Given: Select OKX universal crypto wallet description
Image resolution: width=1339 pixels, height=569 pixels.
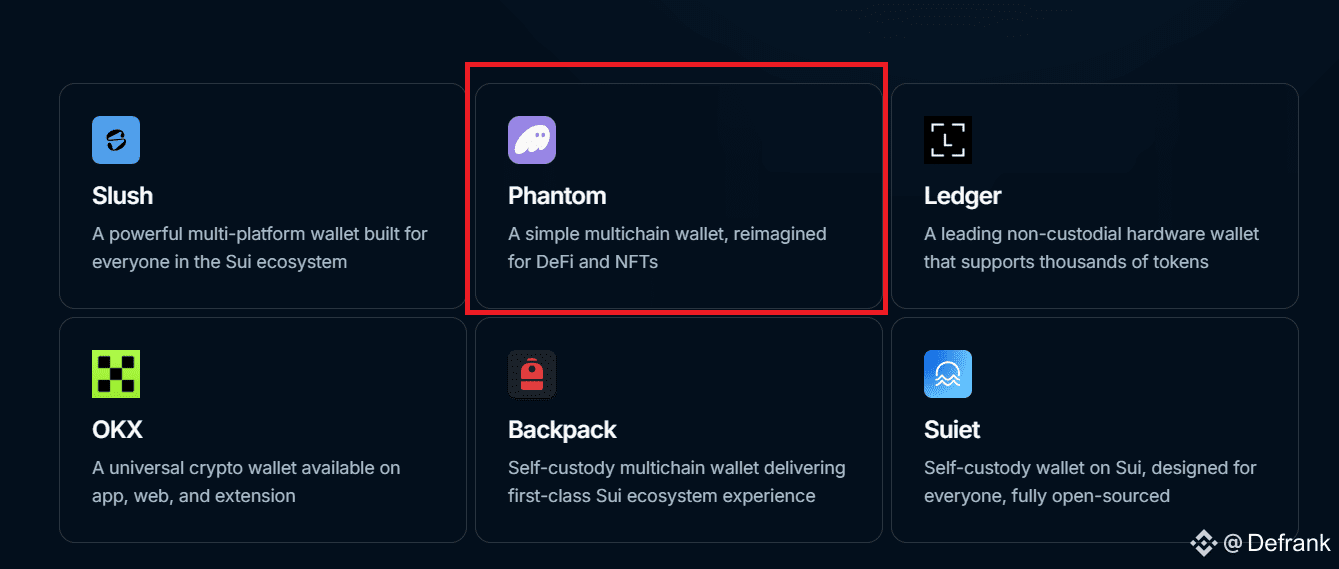Looking at the screenshot, I should pyautogui.click(x=246, y=482).
